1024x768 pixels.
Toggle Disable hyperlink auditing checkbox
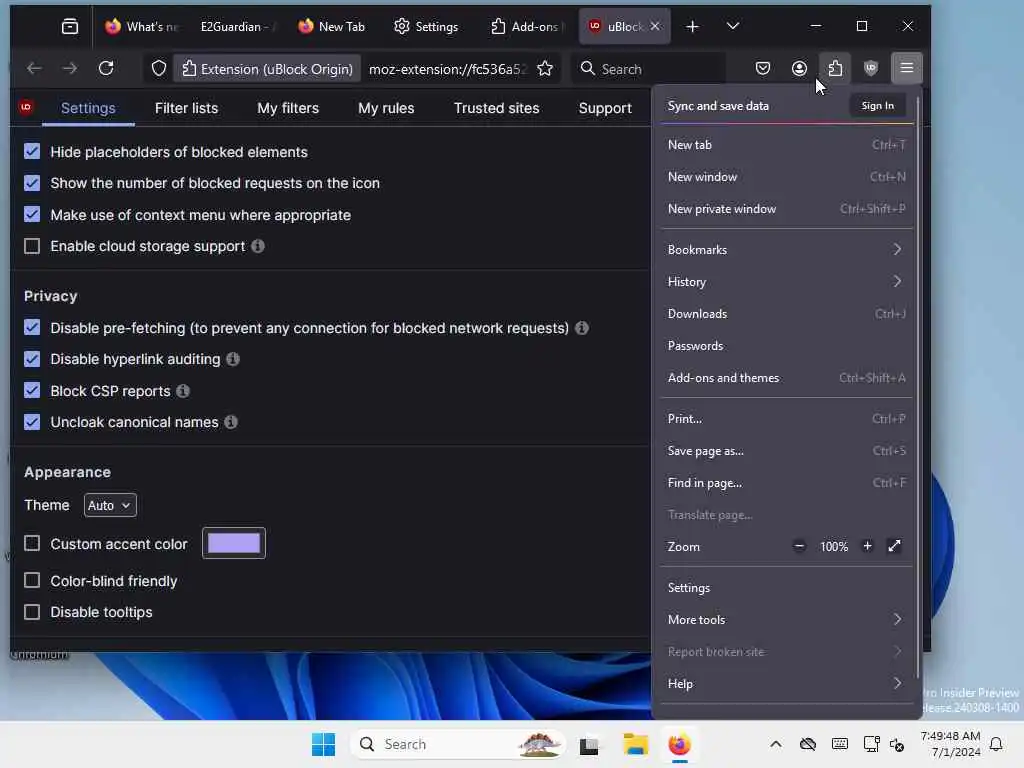coord(32,359)
